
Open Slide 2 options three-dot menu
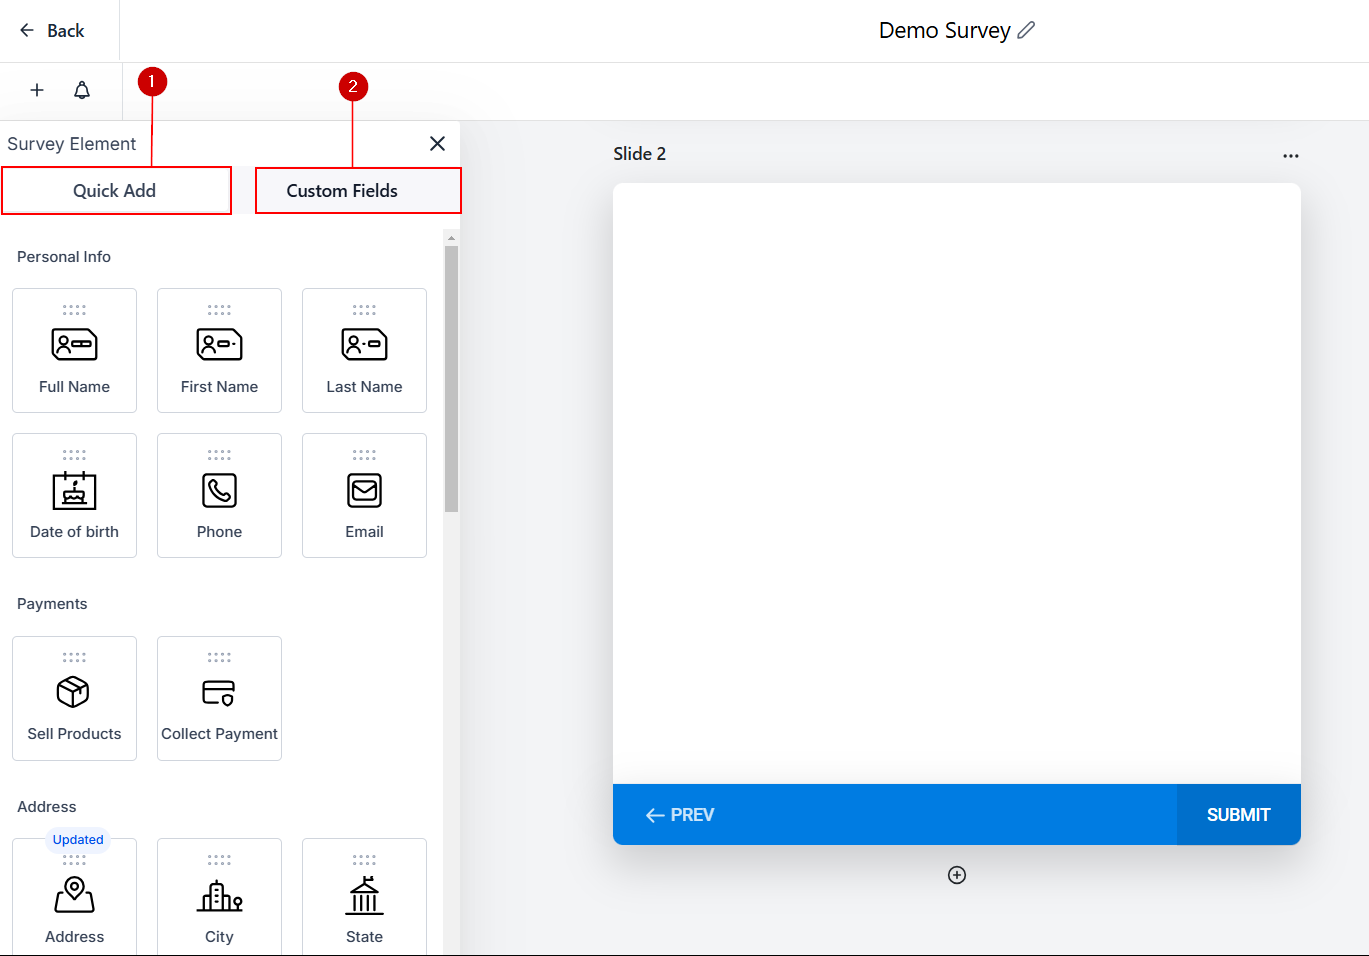coord(1291,156)
